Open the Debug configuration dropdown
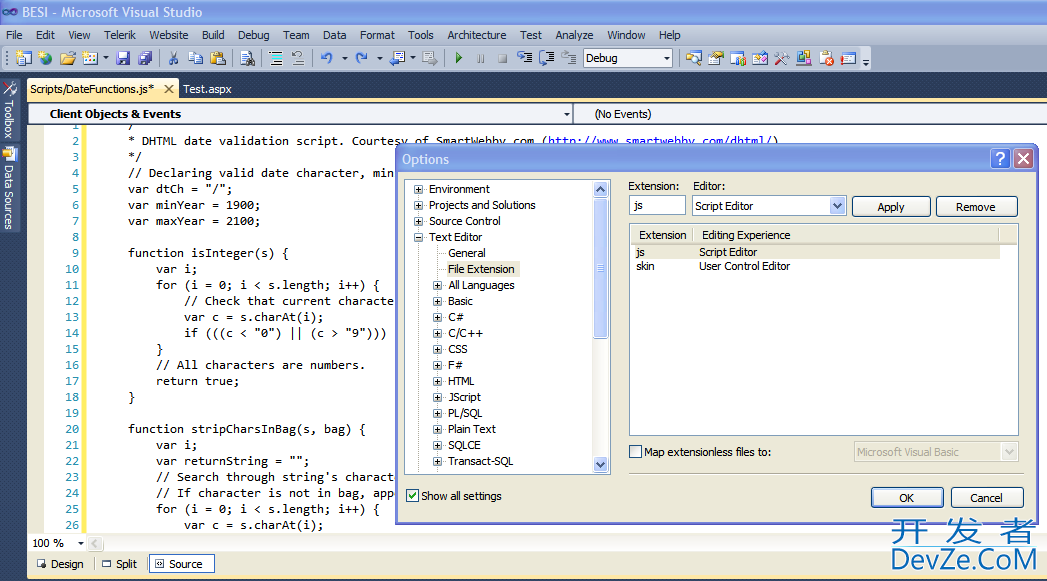The image size is (1047, 581). coord(667,59)
